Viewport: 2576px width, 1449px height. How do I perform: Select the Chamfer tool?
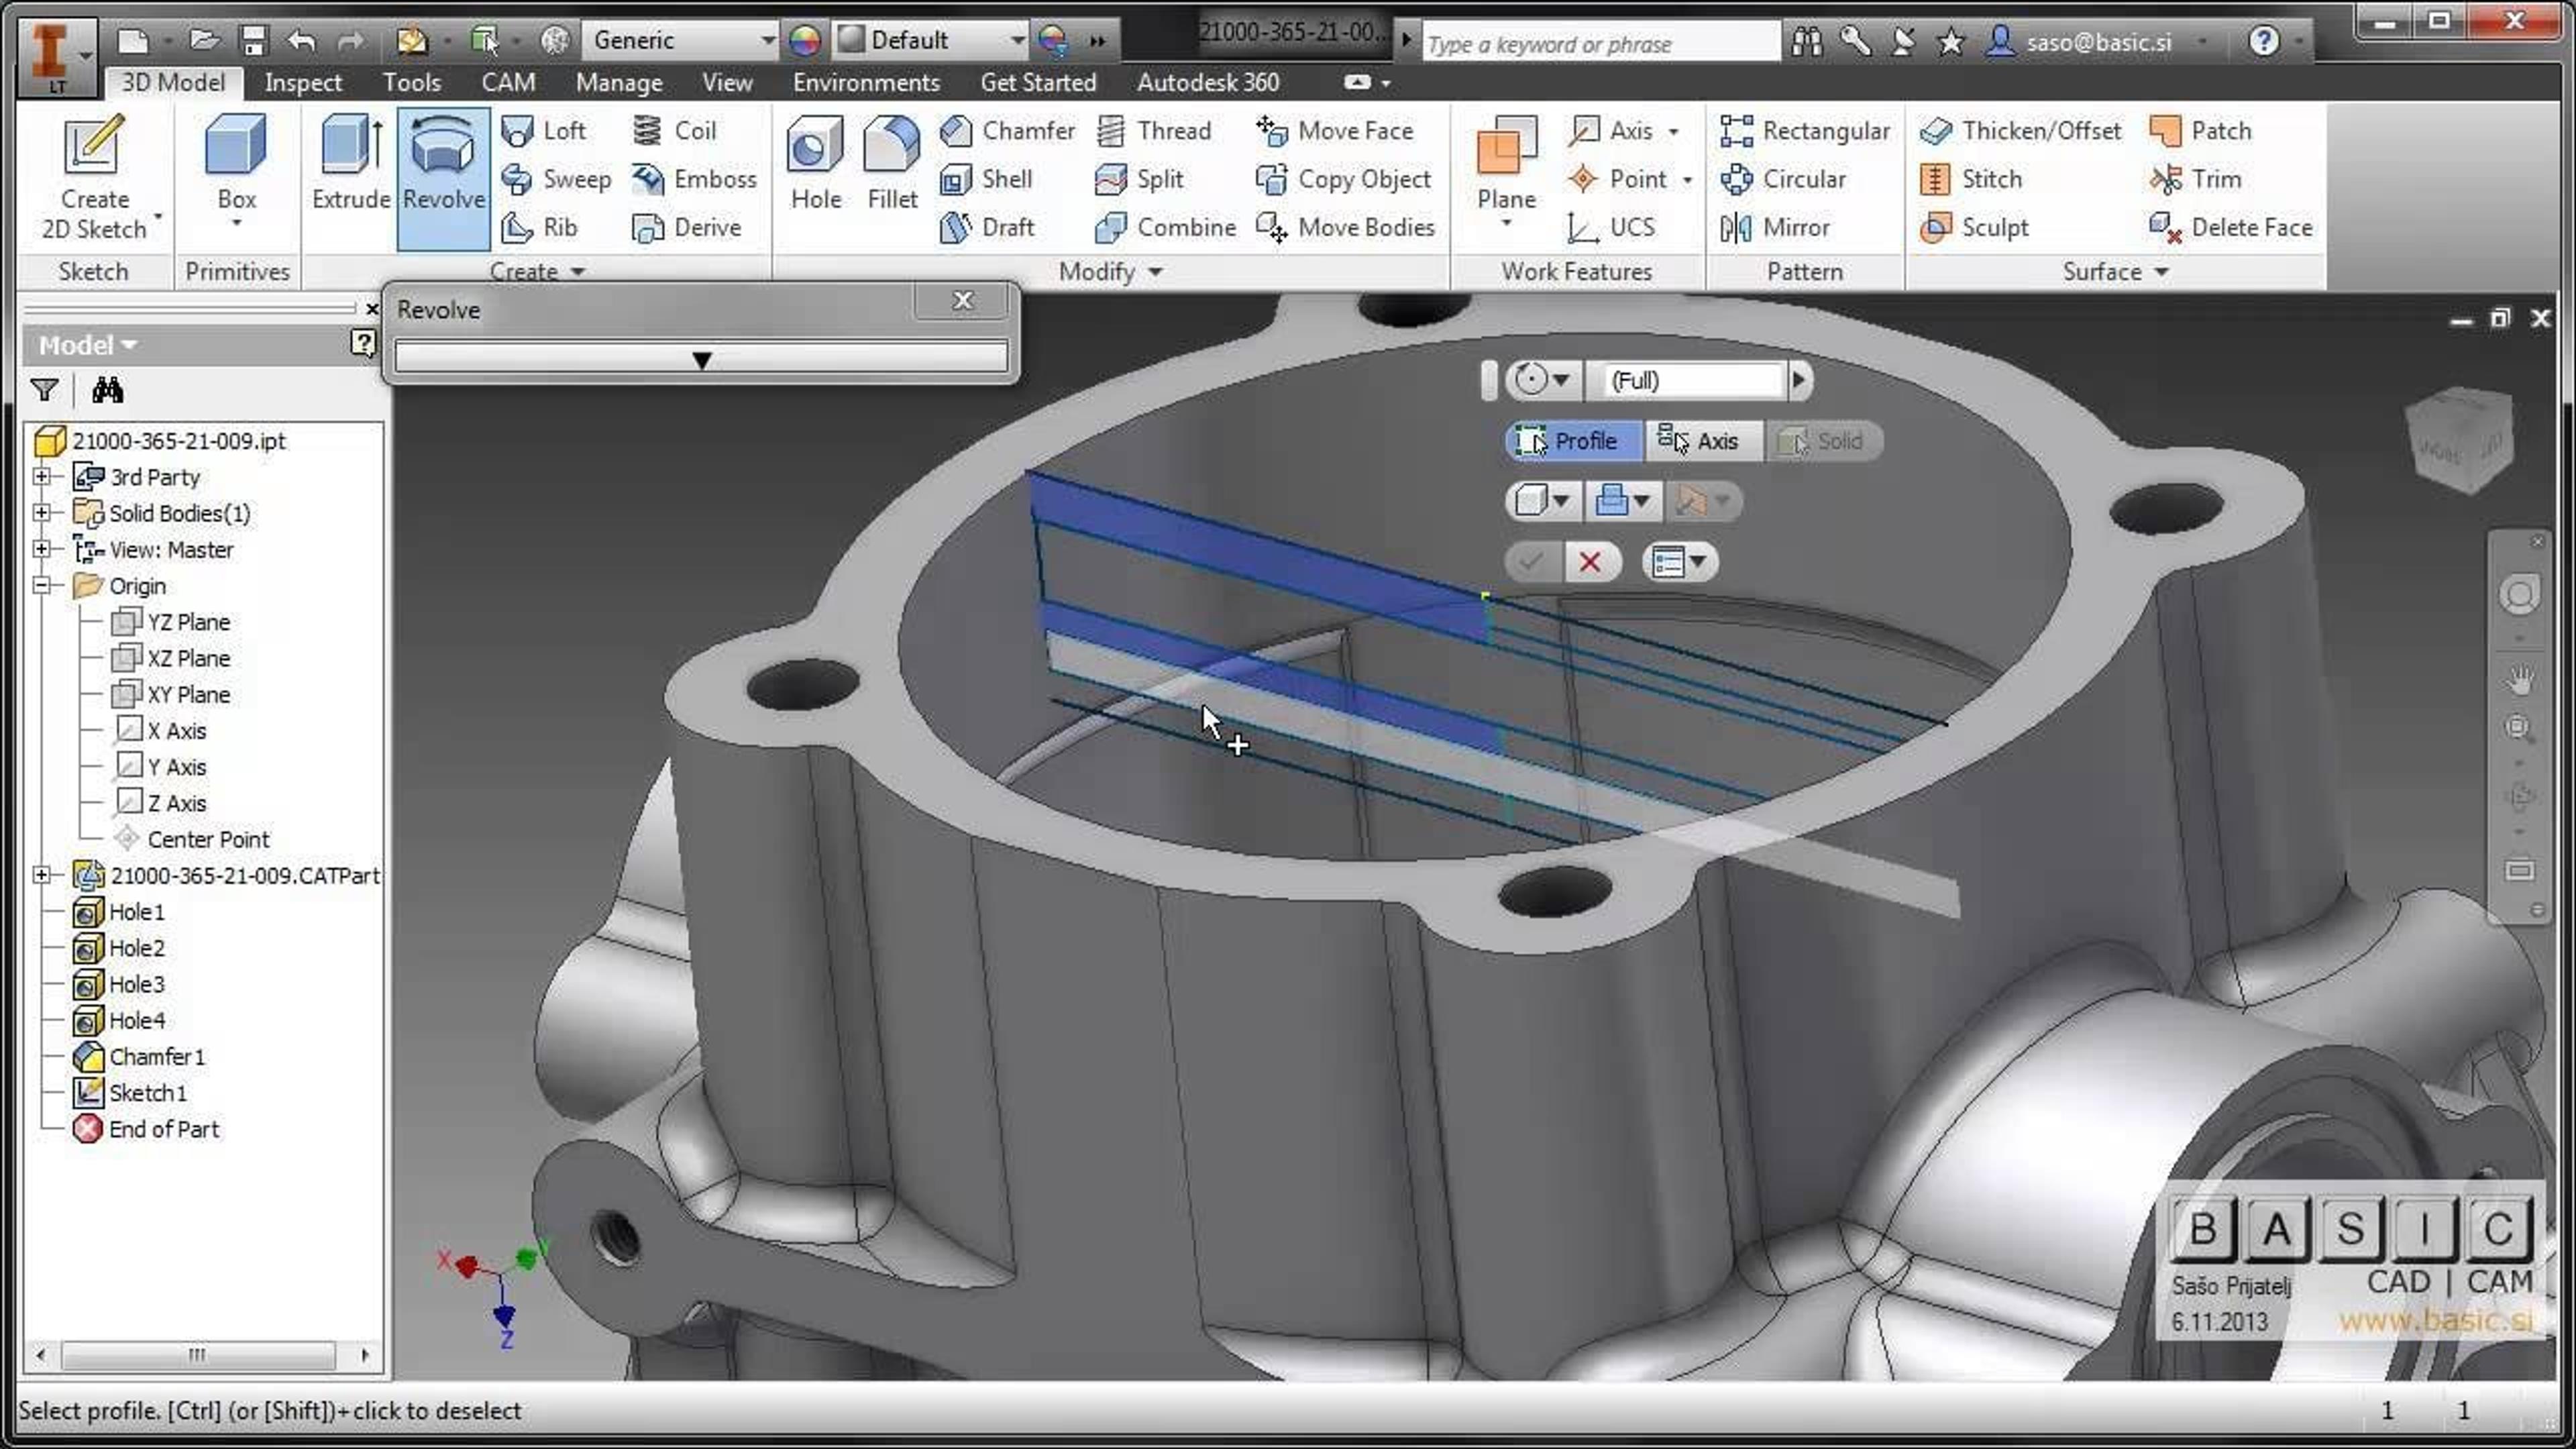[x=1008, y=131]
